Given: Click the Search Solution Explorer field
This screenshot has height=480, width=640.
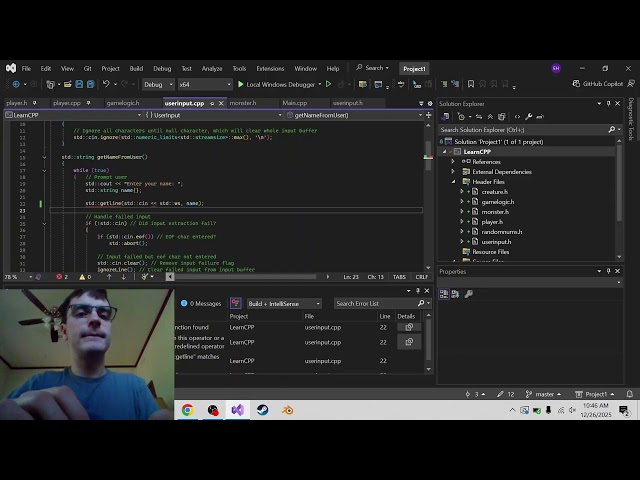Looking at the screenshot, I should [x=529, y=130].
